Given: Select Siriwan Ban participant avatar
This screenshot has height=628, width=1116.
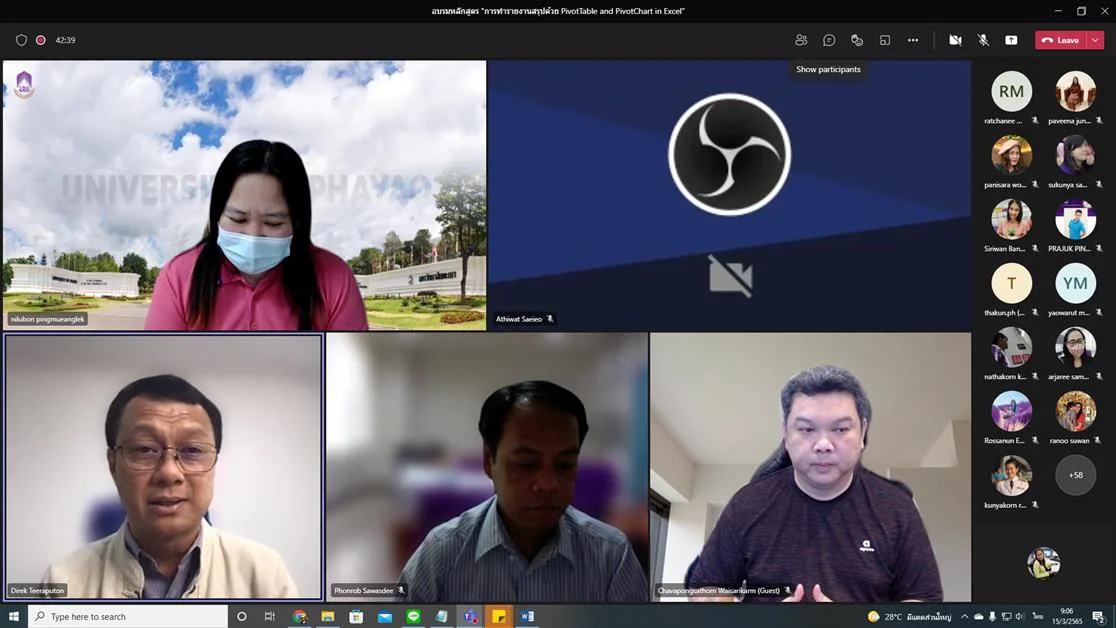Looking at the screenshot, I should coord(1011,219).
